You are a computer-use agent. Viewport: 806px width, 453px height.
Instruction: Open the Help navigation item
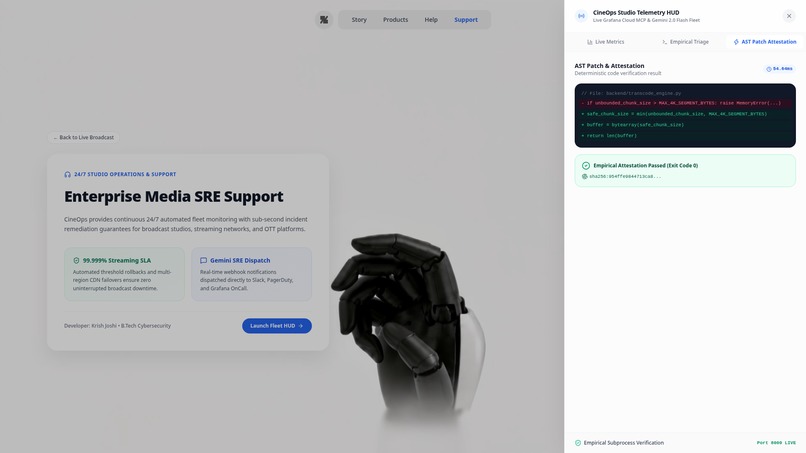point(431,20)
